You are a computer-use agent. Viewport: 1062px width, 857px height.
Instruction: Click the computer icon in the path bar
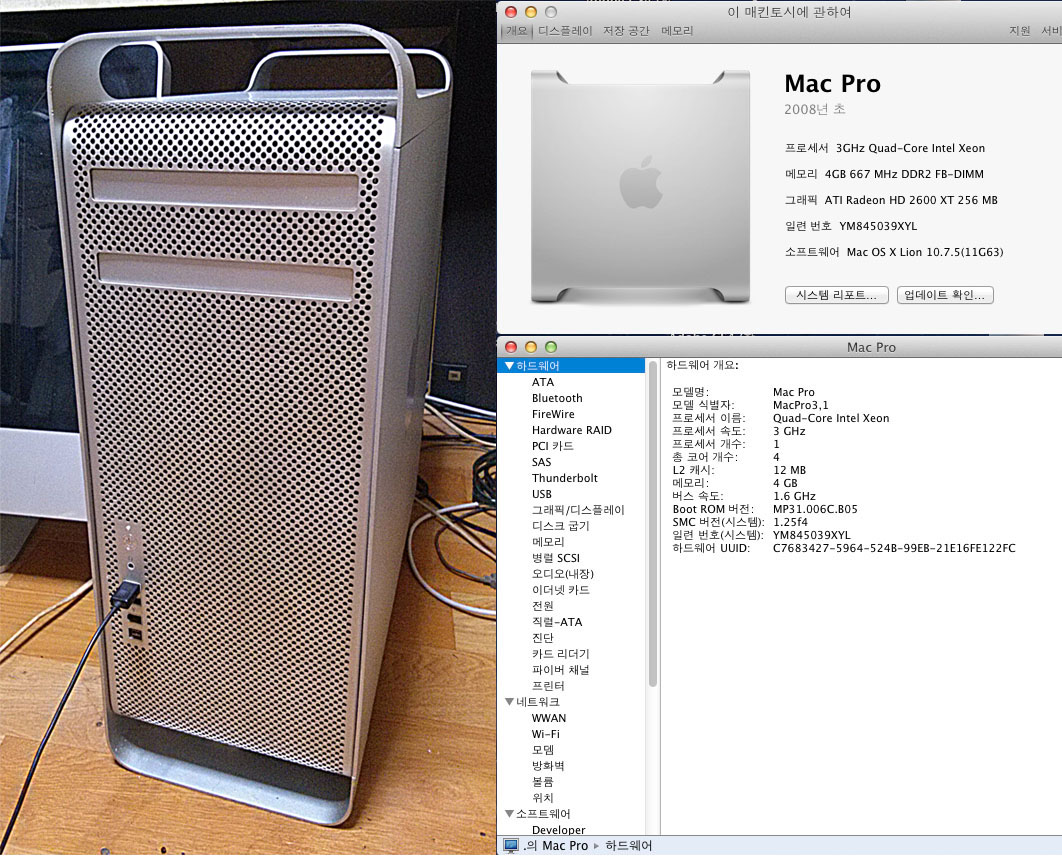point(511,846)
